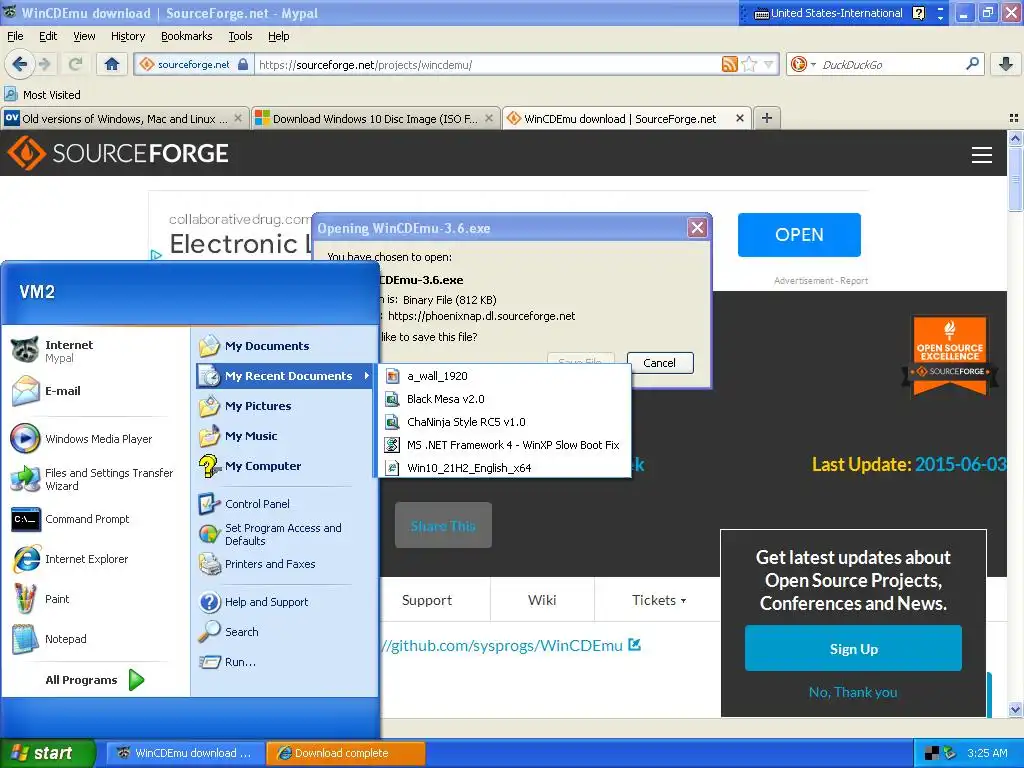
Task: Bookmark this page with the star icon
Action: [x=750, y=64]
